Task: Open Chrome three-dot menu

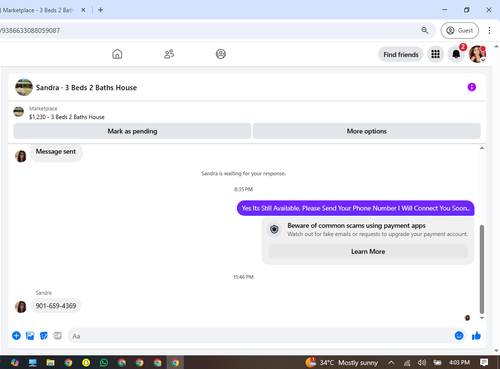Action: pyautogui.click(x=489, y=30)
